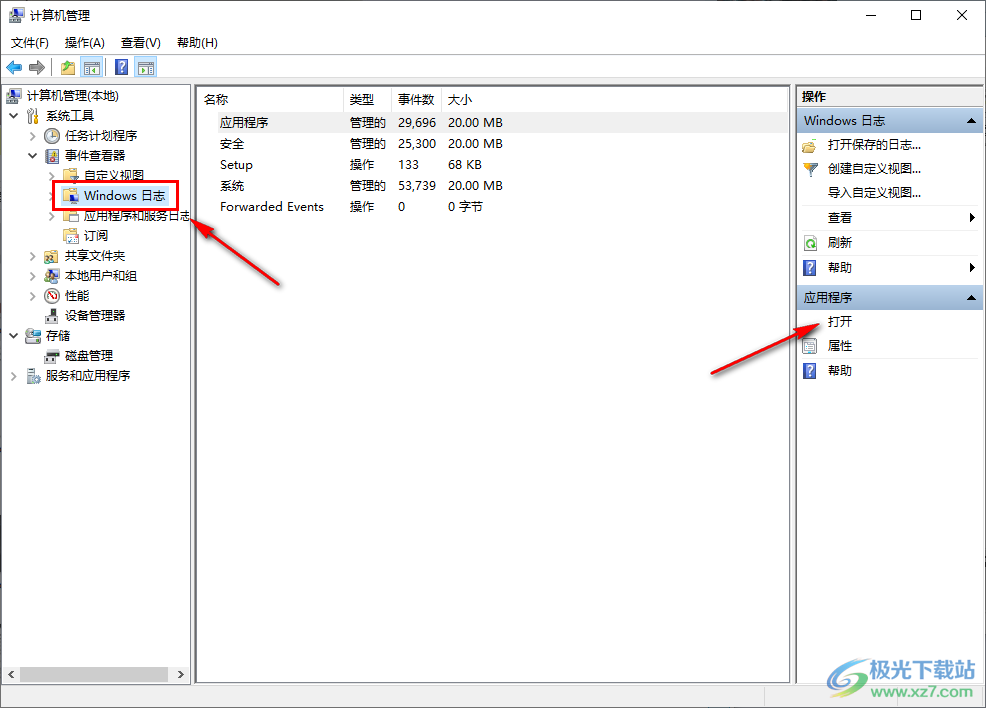The image size is (986, 708).
Task: Select the Windows 日志 tree item
Action: point(125,196)
